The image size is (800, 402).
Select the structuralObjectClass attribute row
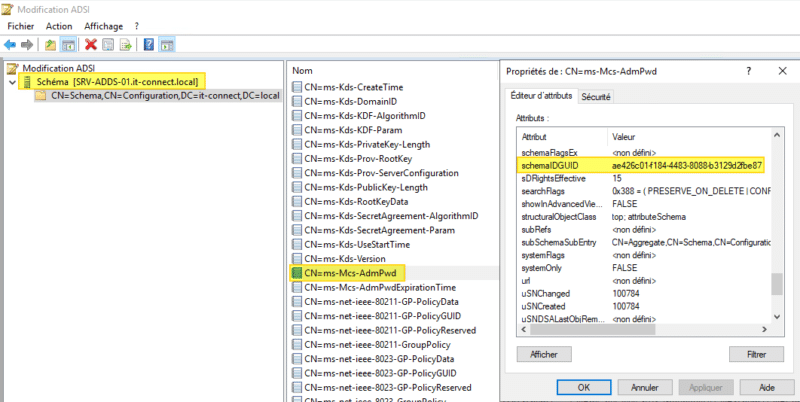643,217
